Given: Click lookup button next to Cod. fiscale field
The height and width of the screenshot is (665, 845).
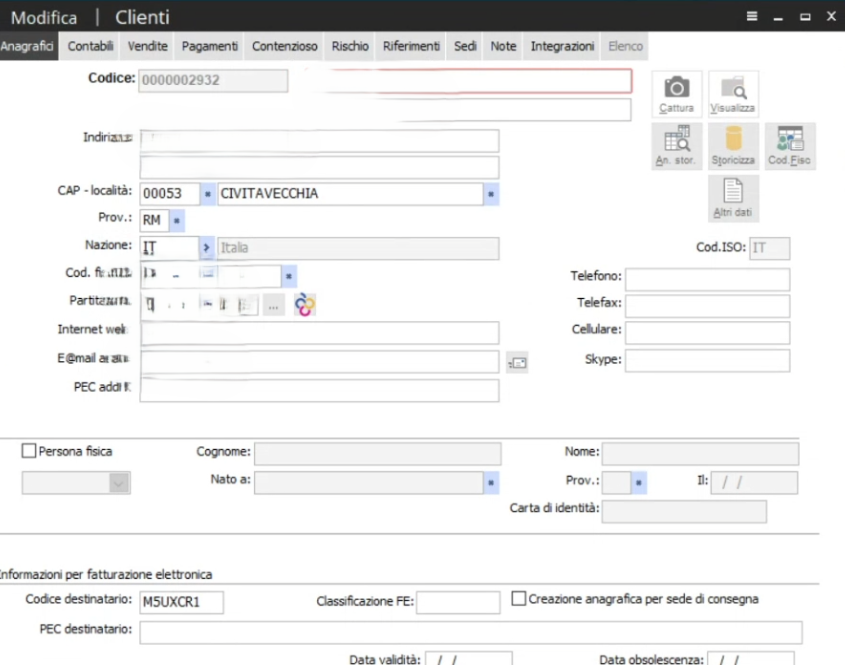Looking at the screenshot, I should [x=289, y=276].
